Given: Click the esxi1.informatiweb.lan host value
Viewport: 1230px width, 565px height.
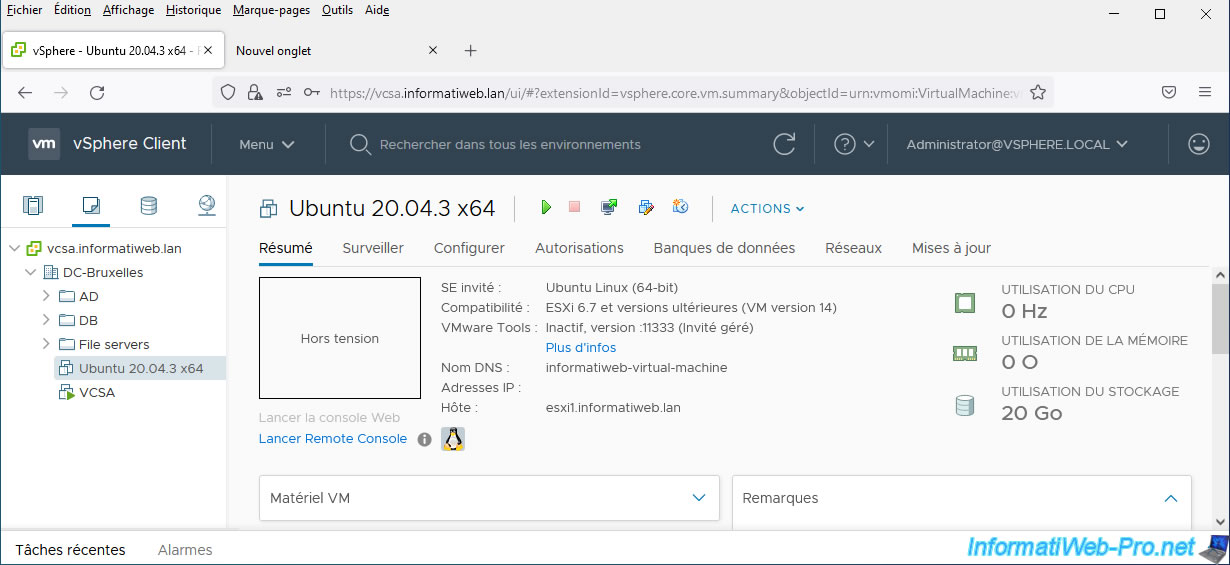Looking at the screenshot, I should [x=613, y=408].
